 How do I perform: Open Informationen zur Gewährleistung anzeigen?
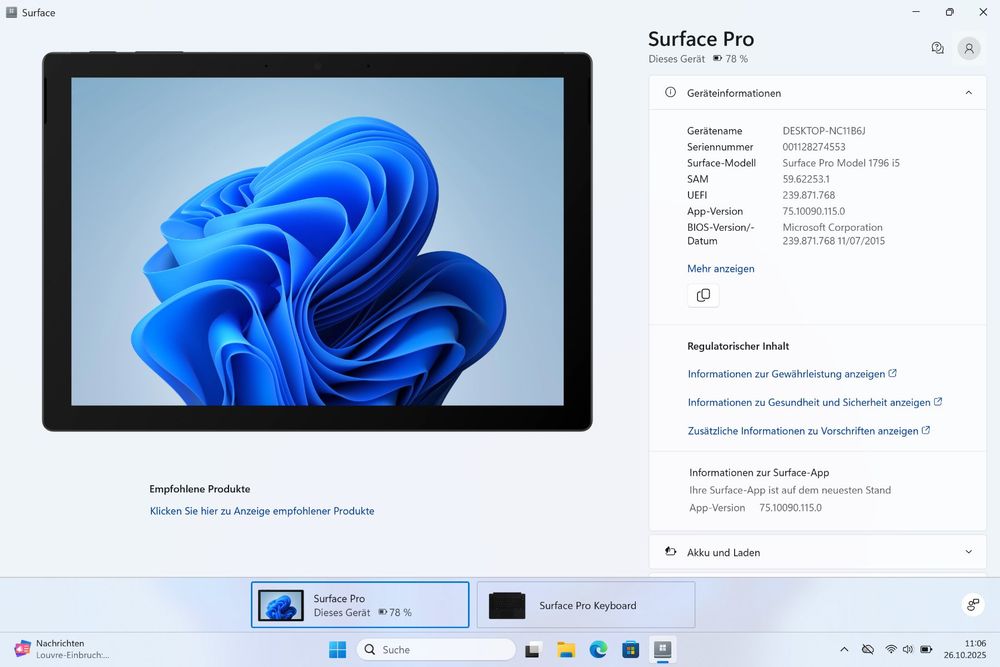tap(786, 373)
